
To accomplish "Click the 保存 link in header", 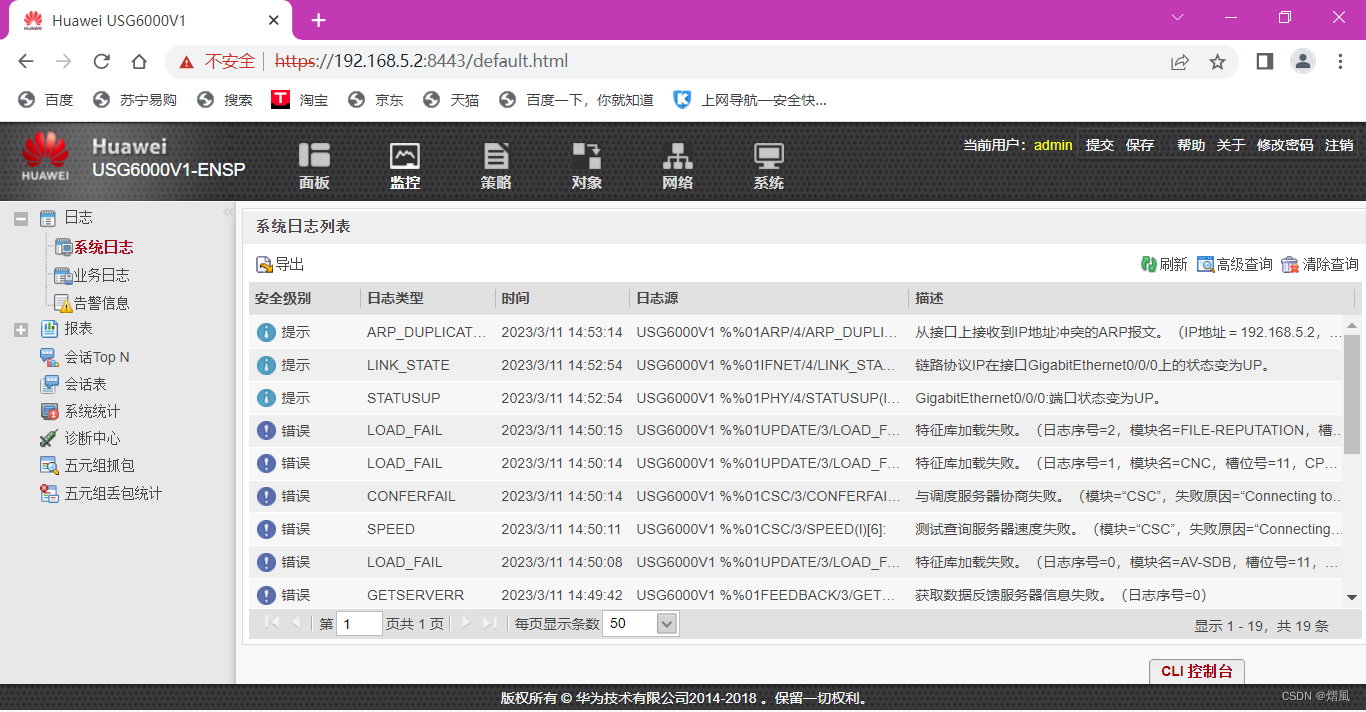I will click(x=1140, y=145).
